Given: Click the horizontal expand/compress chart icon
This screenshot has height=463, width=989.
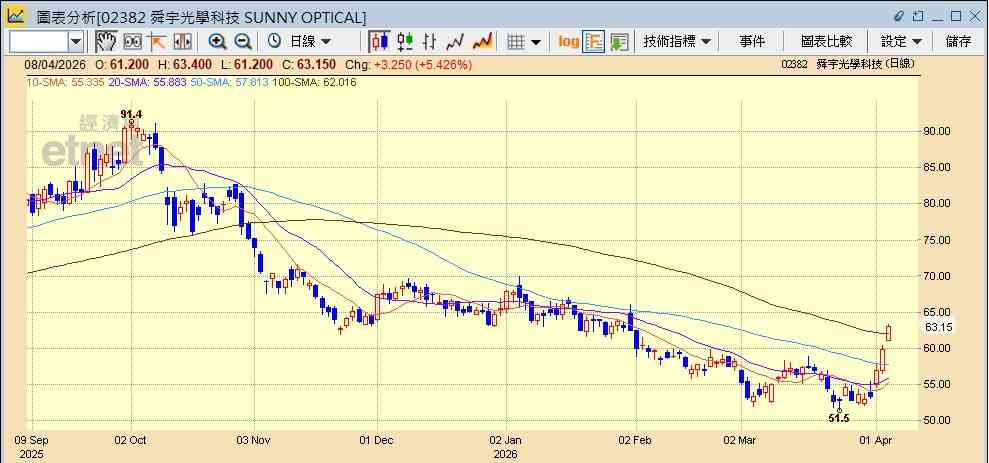Looking at the screenshot, I should (x=182, y=42).
